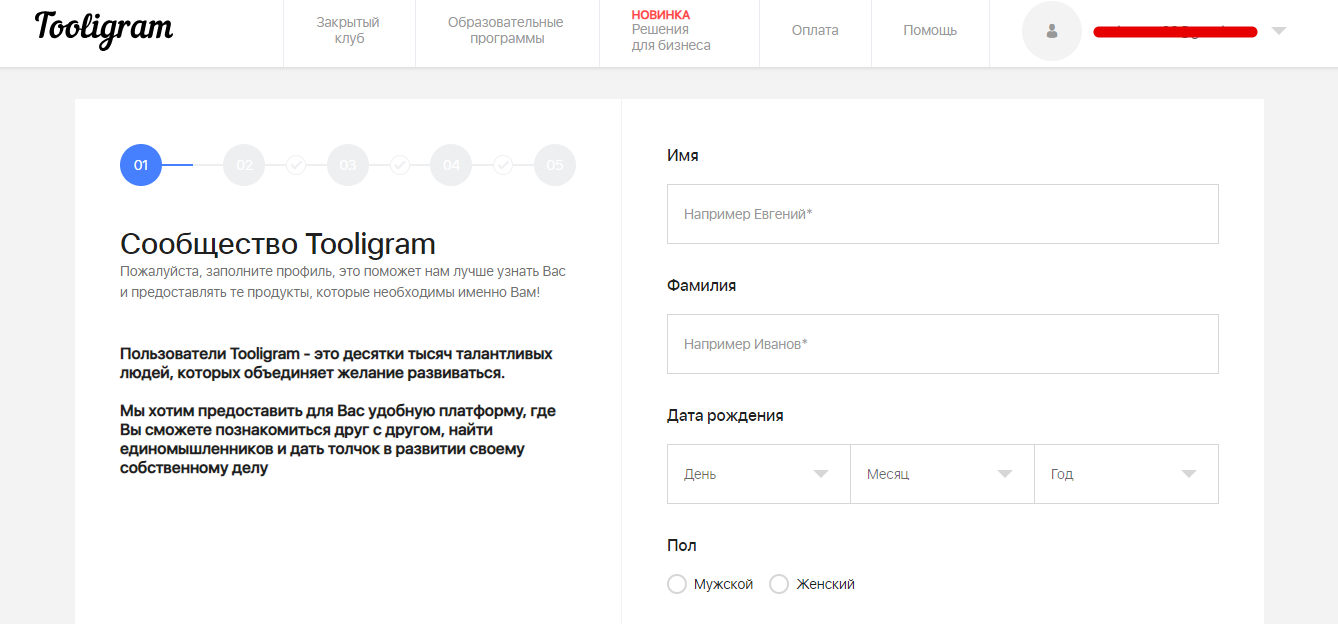Click the Дата рождения label
The image size is (1338, 624).
point(725,415)
